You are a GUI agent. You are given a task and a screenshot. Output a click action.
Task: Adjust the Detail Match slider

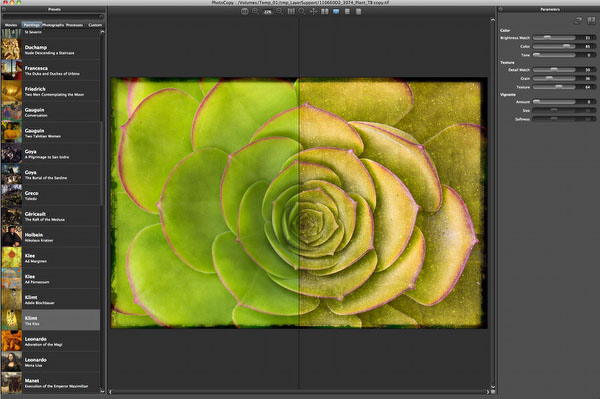tap(554, 70)
